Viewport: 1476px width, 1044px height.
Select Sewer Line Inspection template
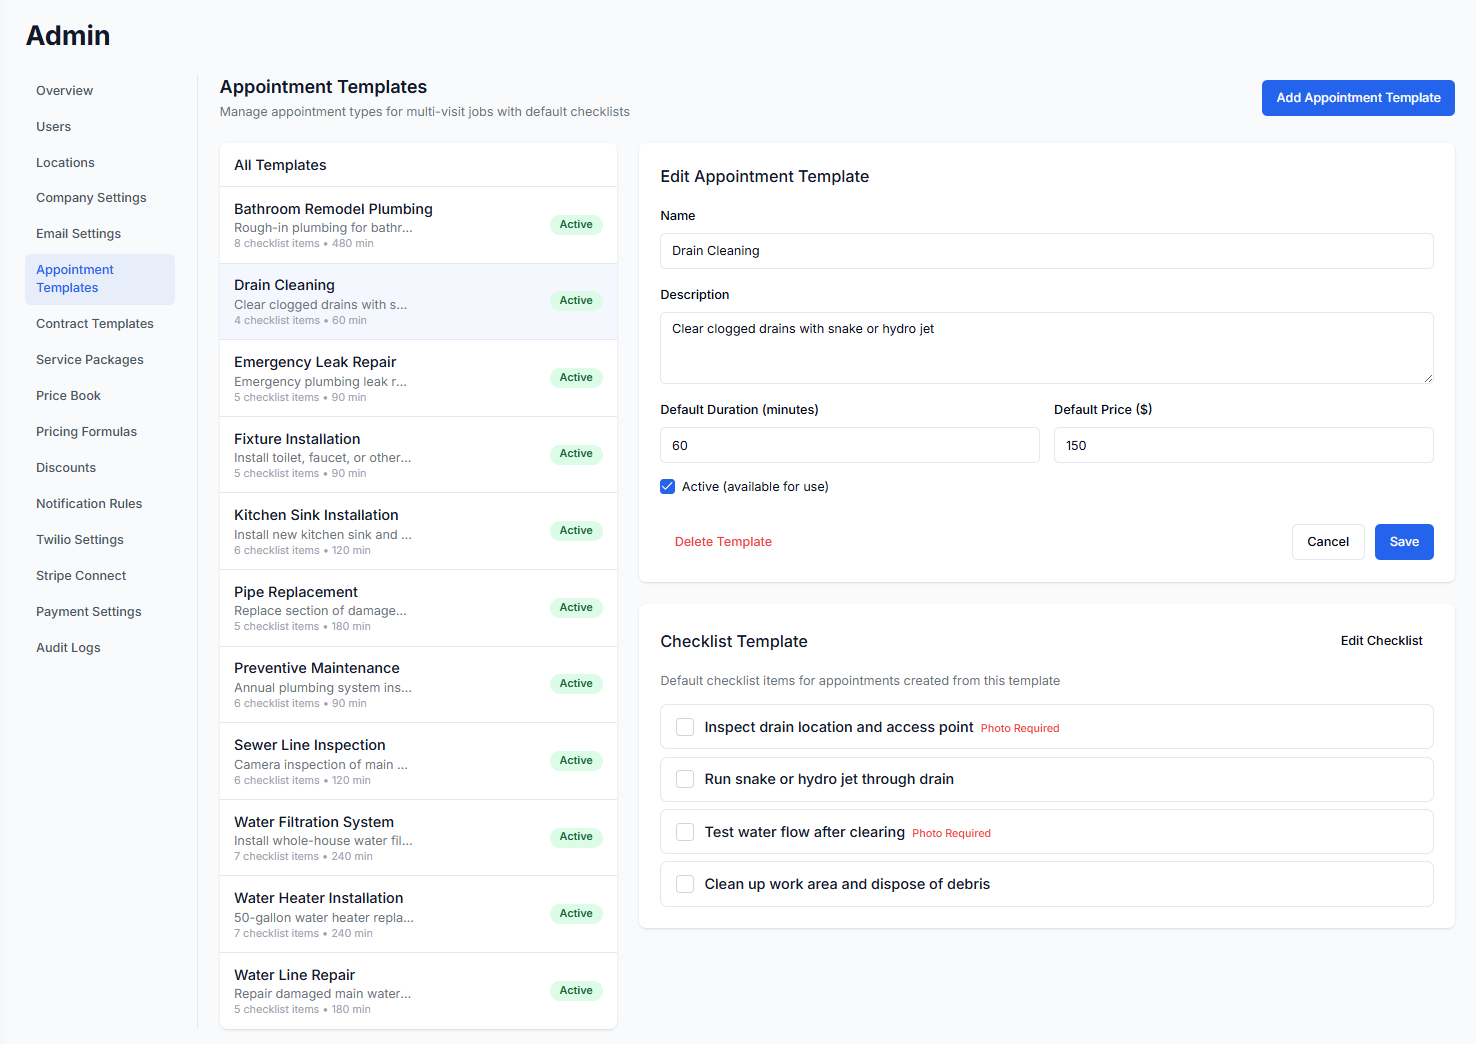(418, 761)
